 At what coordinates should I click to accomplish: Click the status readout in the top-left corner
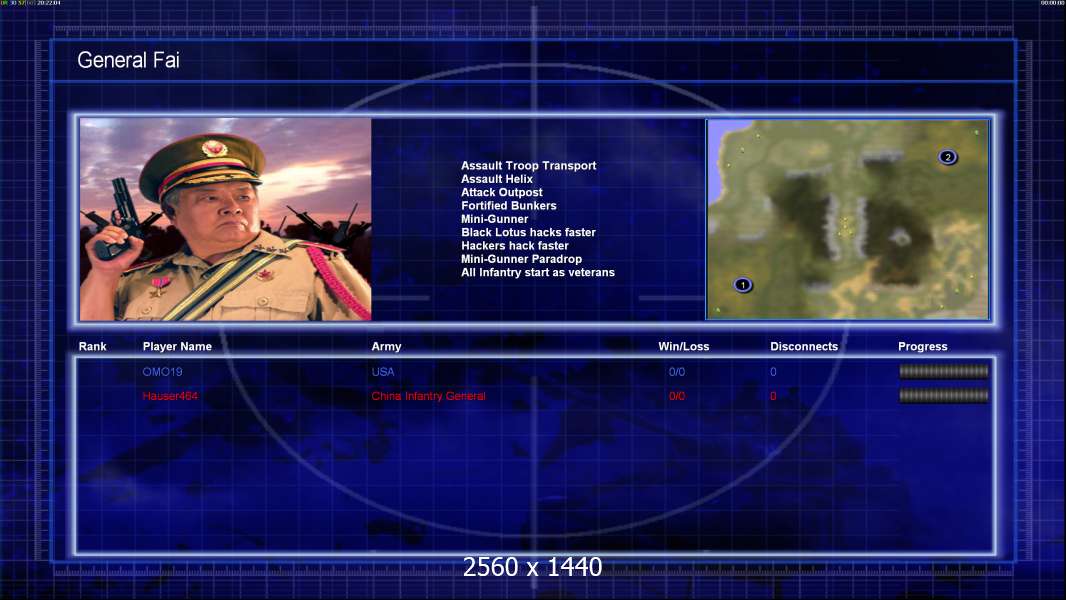(31, 3)
